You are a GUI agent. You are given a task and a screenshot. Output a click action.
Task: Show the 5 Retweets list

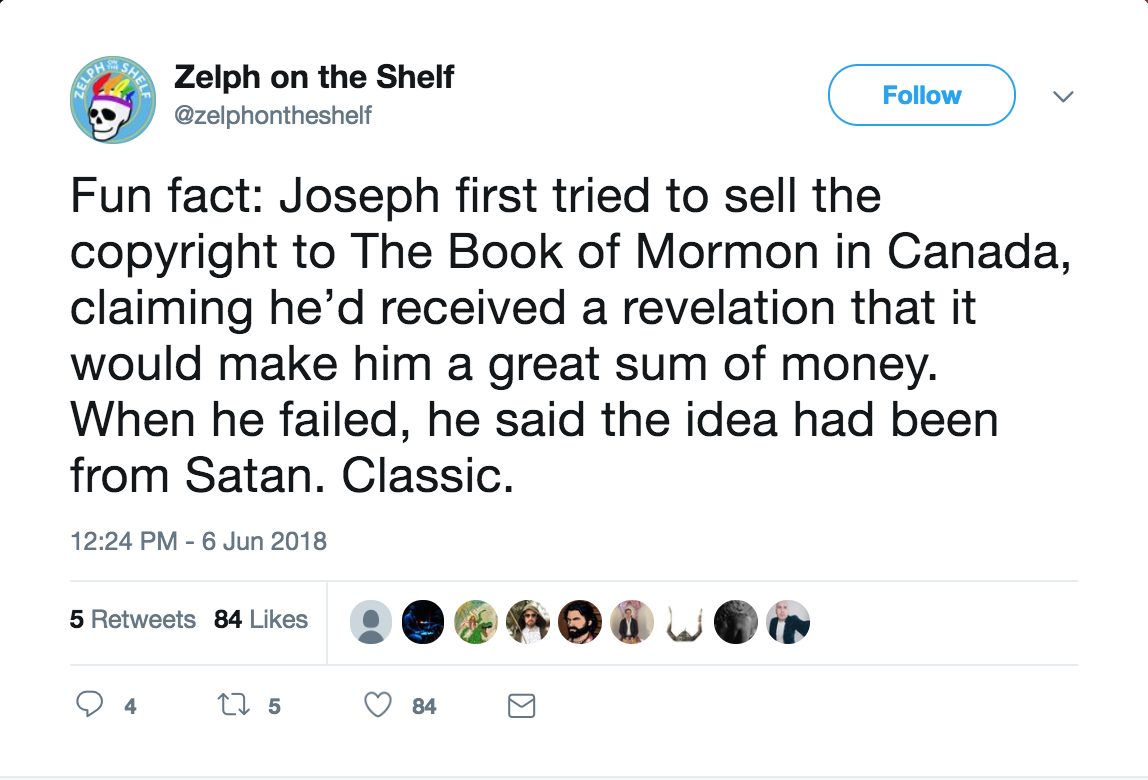click(133, 620)
